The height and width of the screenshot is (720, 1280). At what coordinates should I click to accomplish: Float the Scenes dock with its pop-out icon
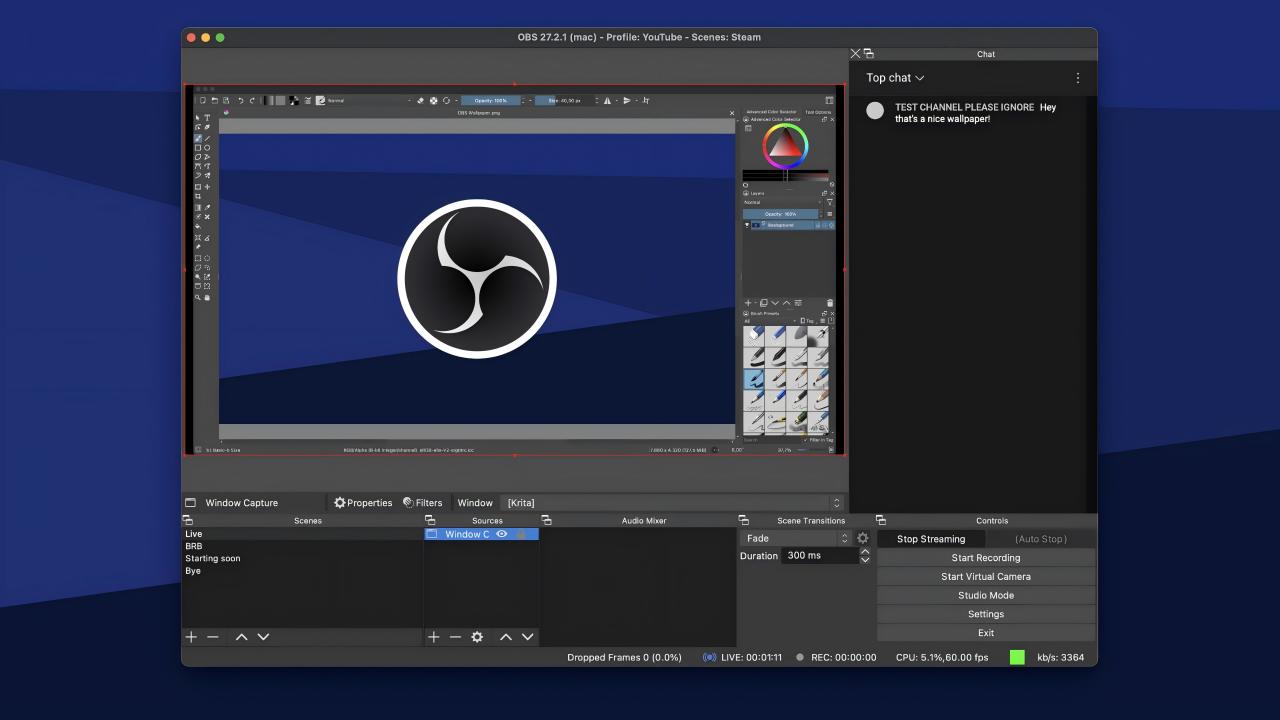pos(187,520)
